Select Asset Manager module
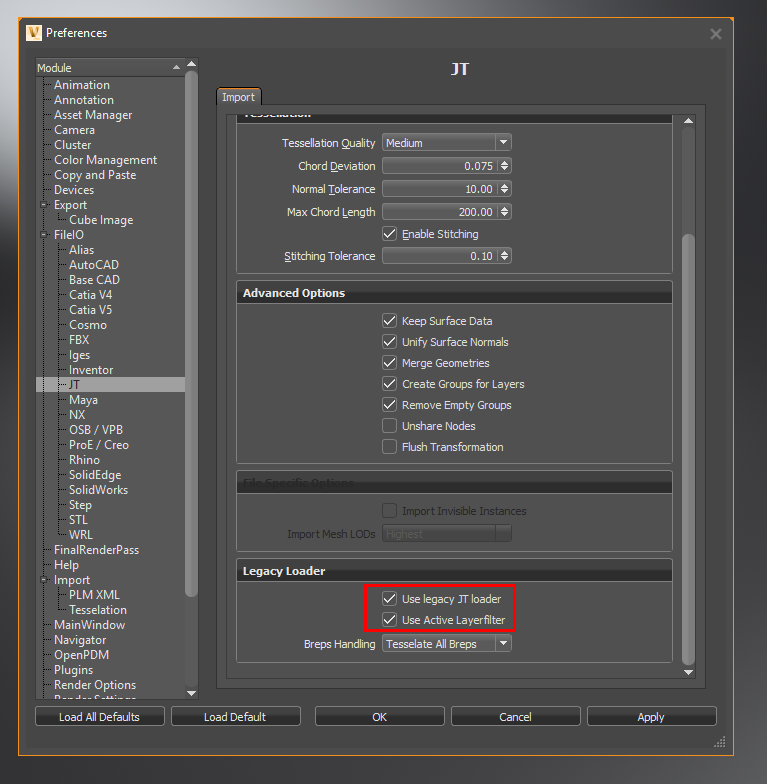The width and height of the screenshot is (767, 784). click(x=93, y=115)
